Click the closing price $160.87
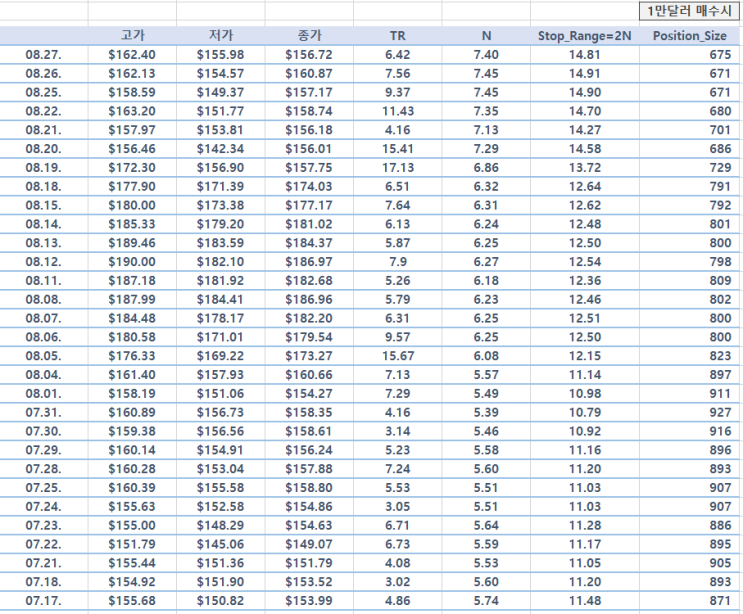This screenshot has height=614, width=743. pyautogui.click(x=309, y=74)
